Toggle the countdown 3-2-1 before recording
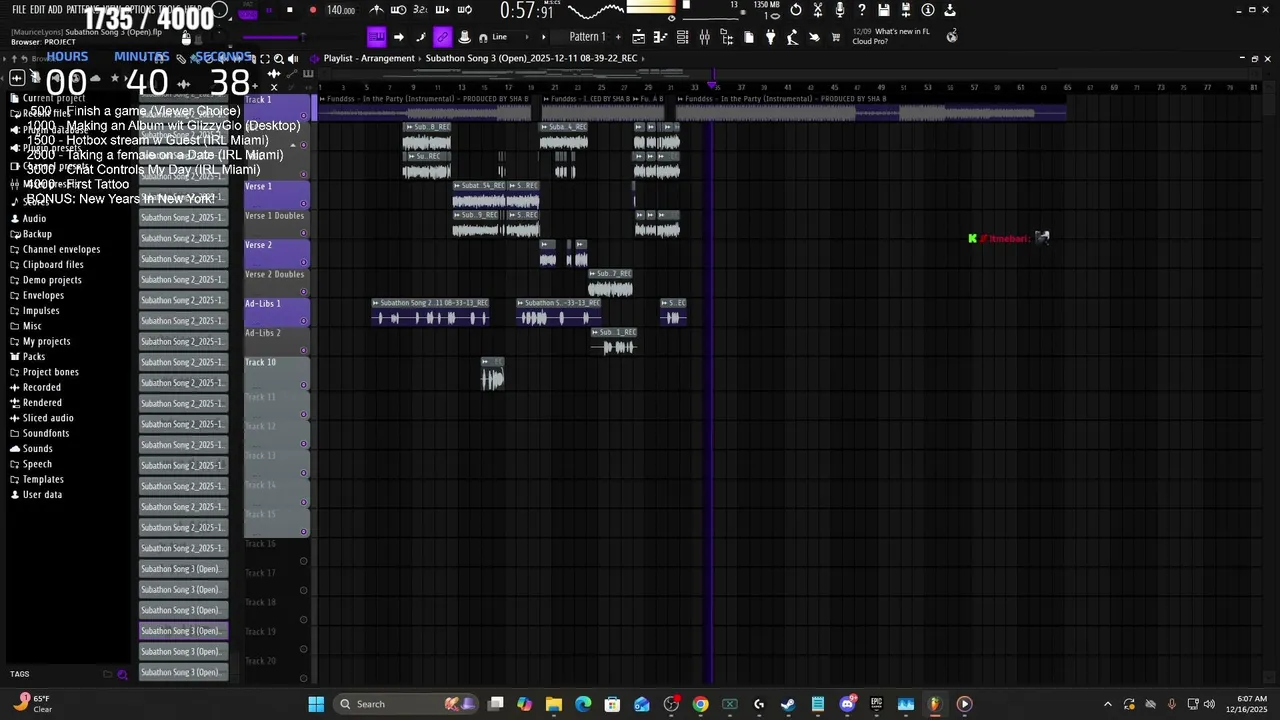 tap(420, 10)
